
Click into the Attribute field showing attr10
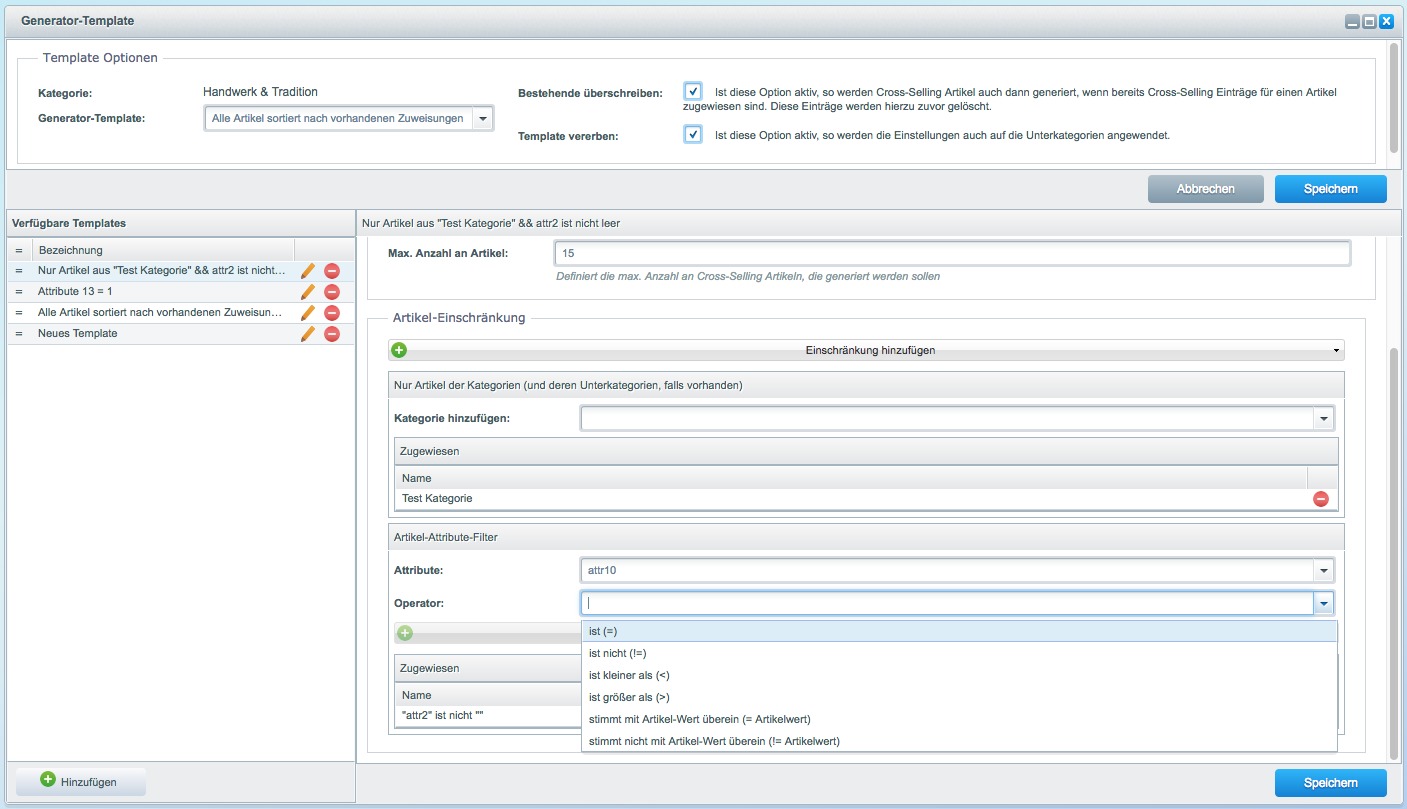pyautogui.click(x=947, y=571)
